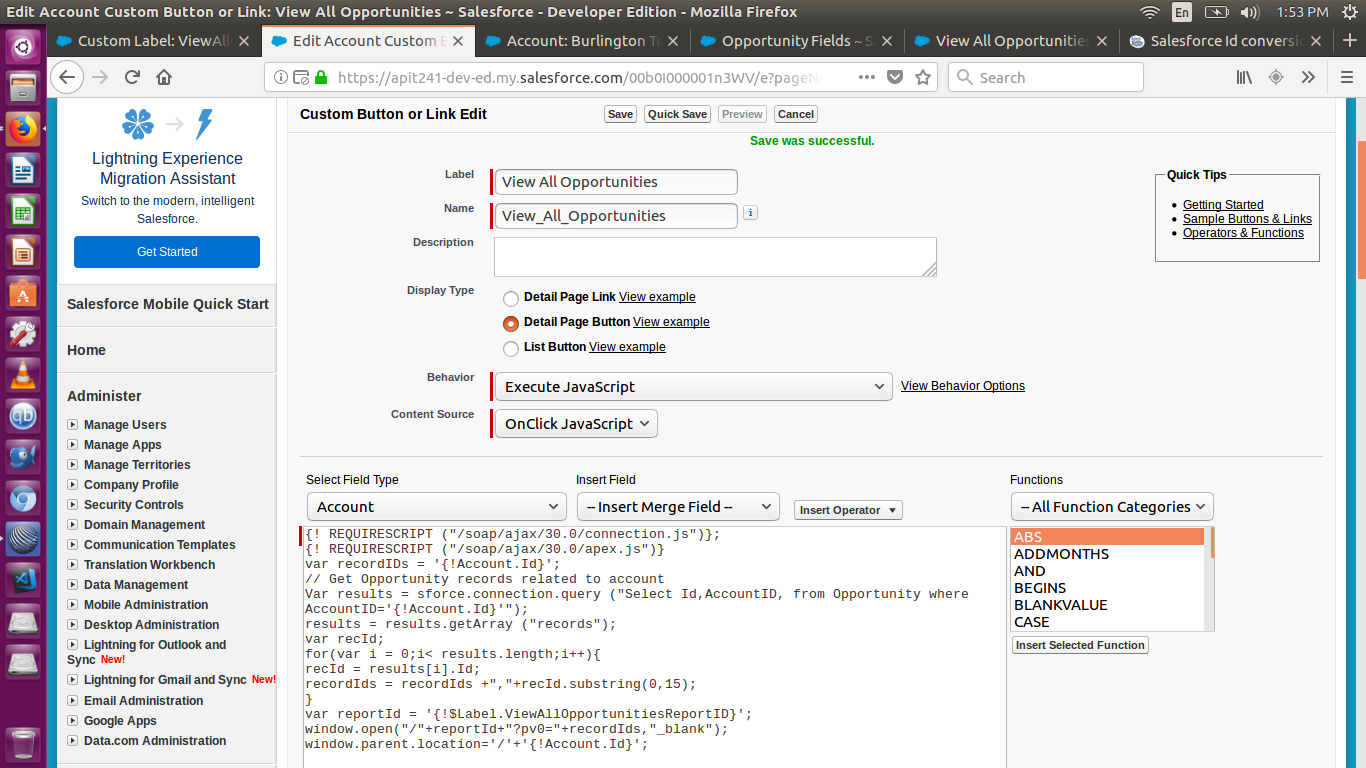Select BLANKVALUE function in list
1366x768 pixels.
point(1108,605)
